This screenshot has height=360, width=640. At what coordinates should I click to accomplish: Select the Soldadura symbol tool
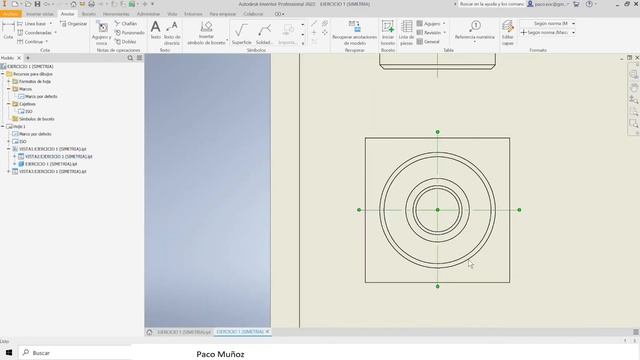click(x=264, y=33)
